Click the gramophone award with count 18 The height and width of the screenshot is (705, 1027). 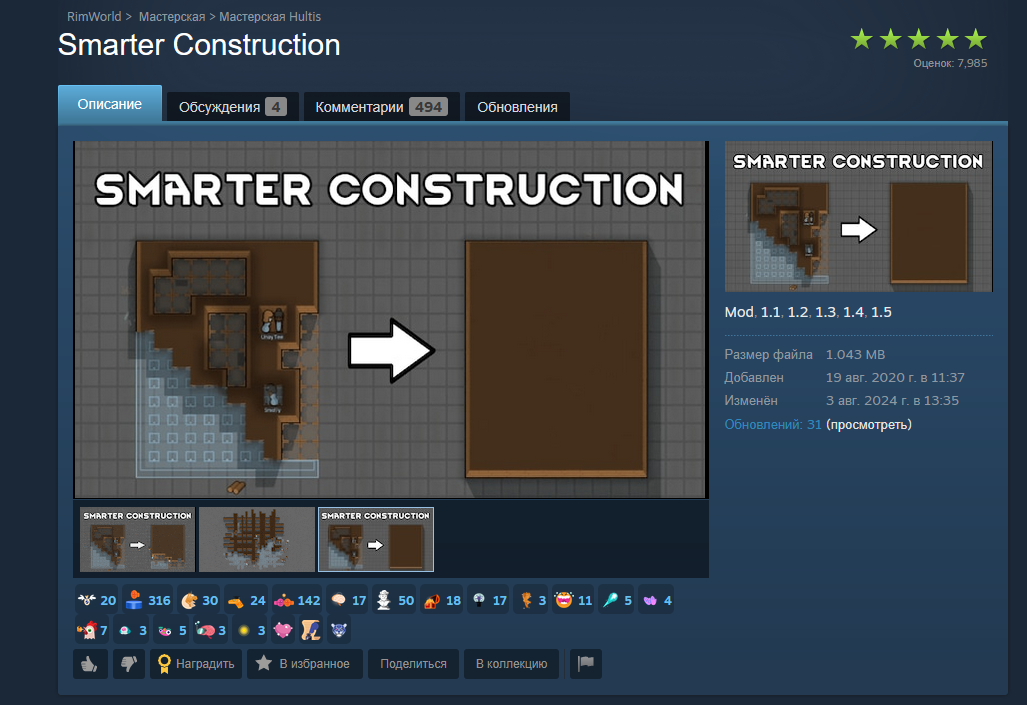(x=442, y=600)
